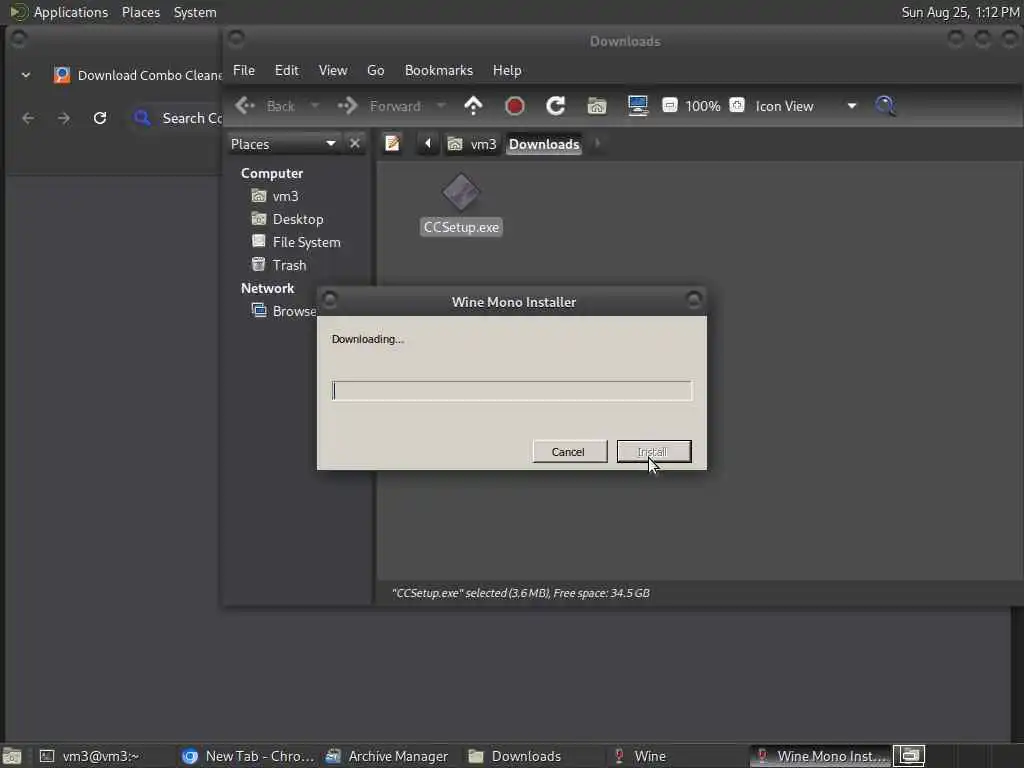The height and width of the screenshot is (768, 1024).
Task: Zoom in with the plus icon
Action: pyautogui.click(x=737, y=105)
